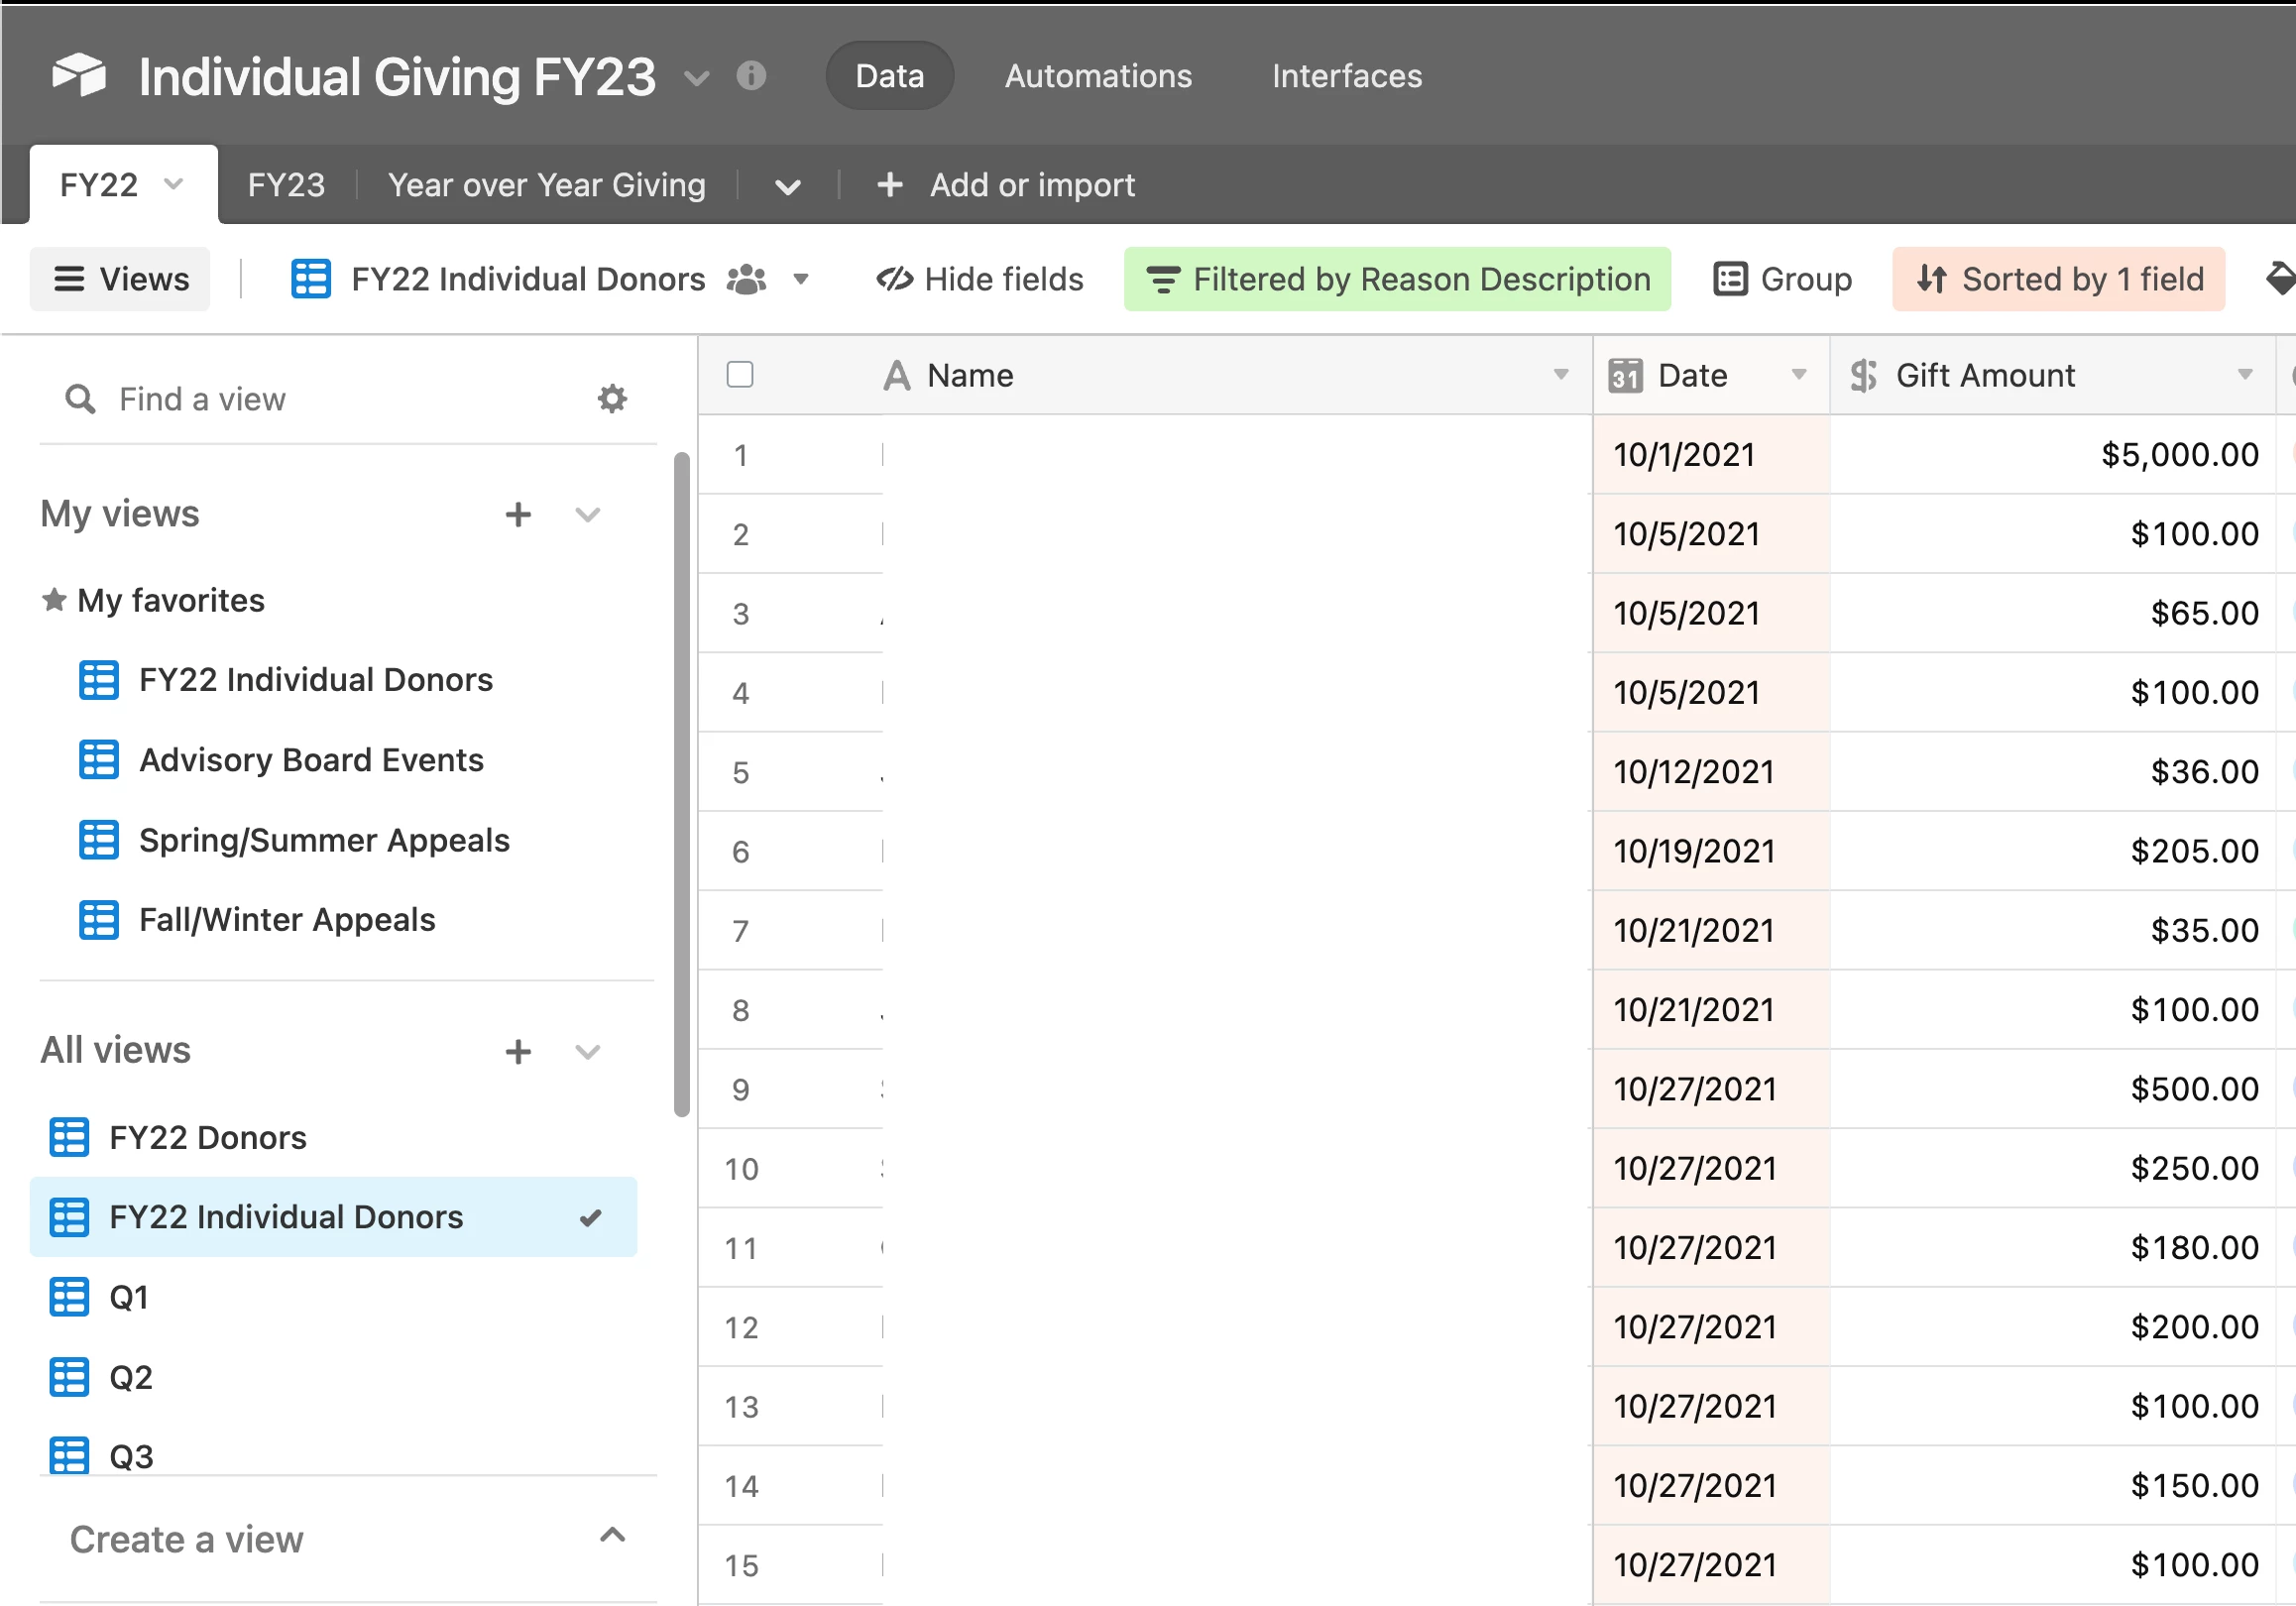Open the Automations tab

tap(1097, 76)
